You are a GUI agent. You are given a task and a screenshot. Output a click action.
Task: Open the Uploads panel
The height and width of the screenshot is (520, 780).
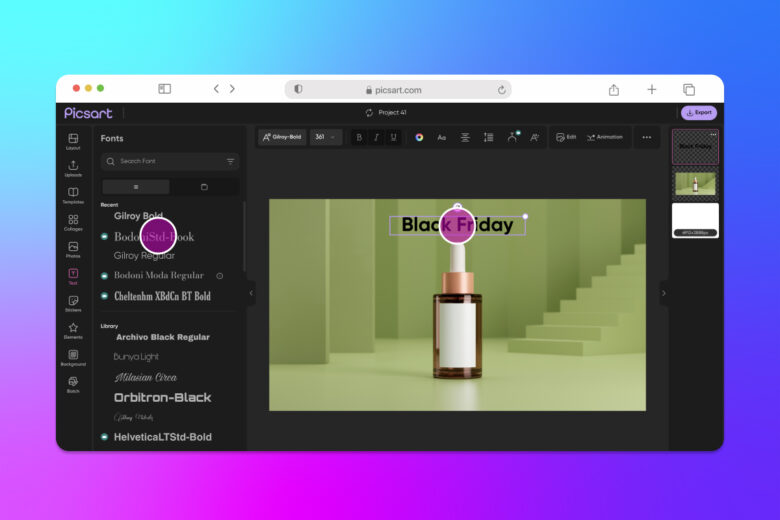pyautogui.click(x=73, y=168)
